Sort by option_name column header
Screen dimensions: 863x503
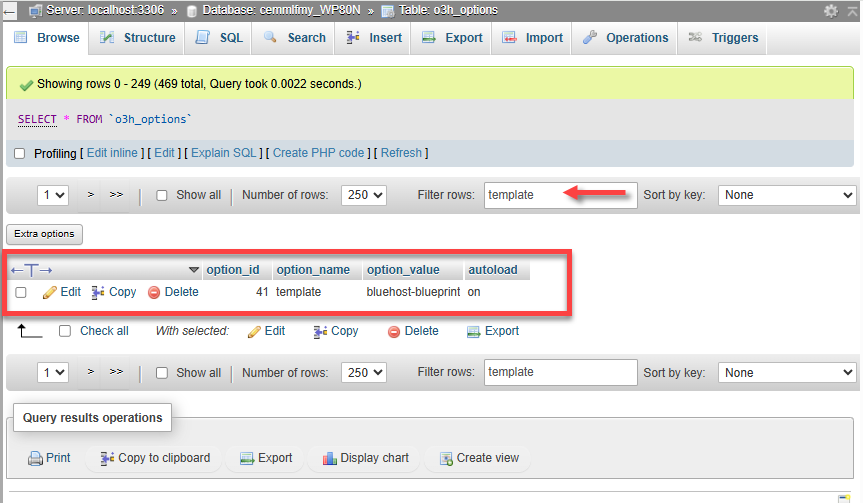coord(313,270)
